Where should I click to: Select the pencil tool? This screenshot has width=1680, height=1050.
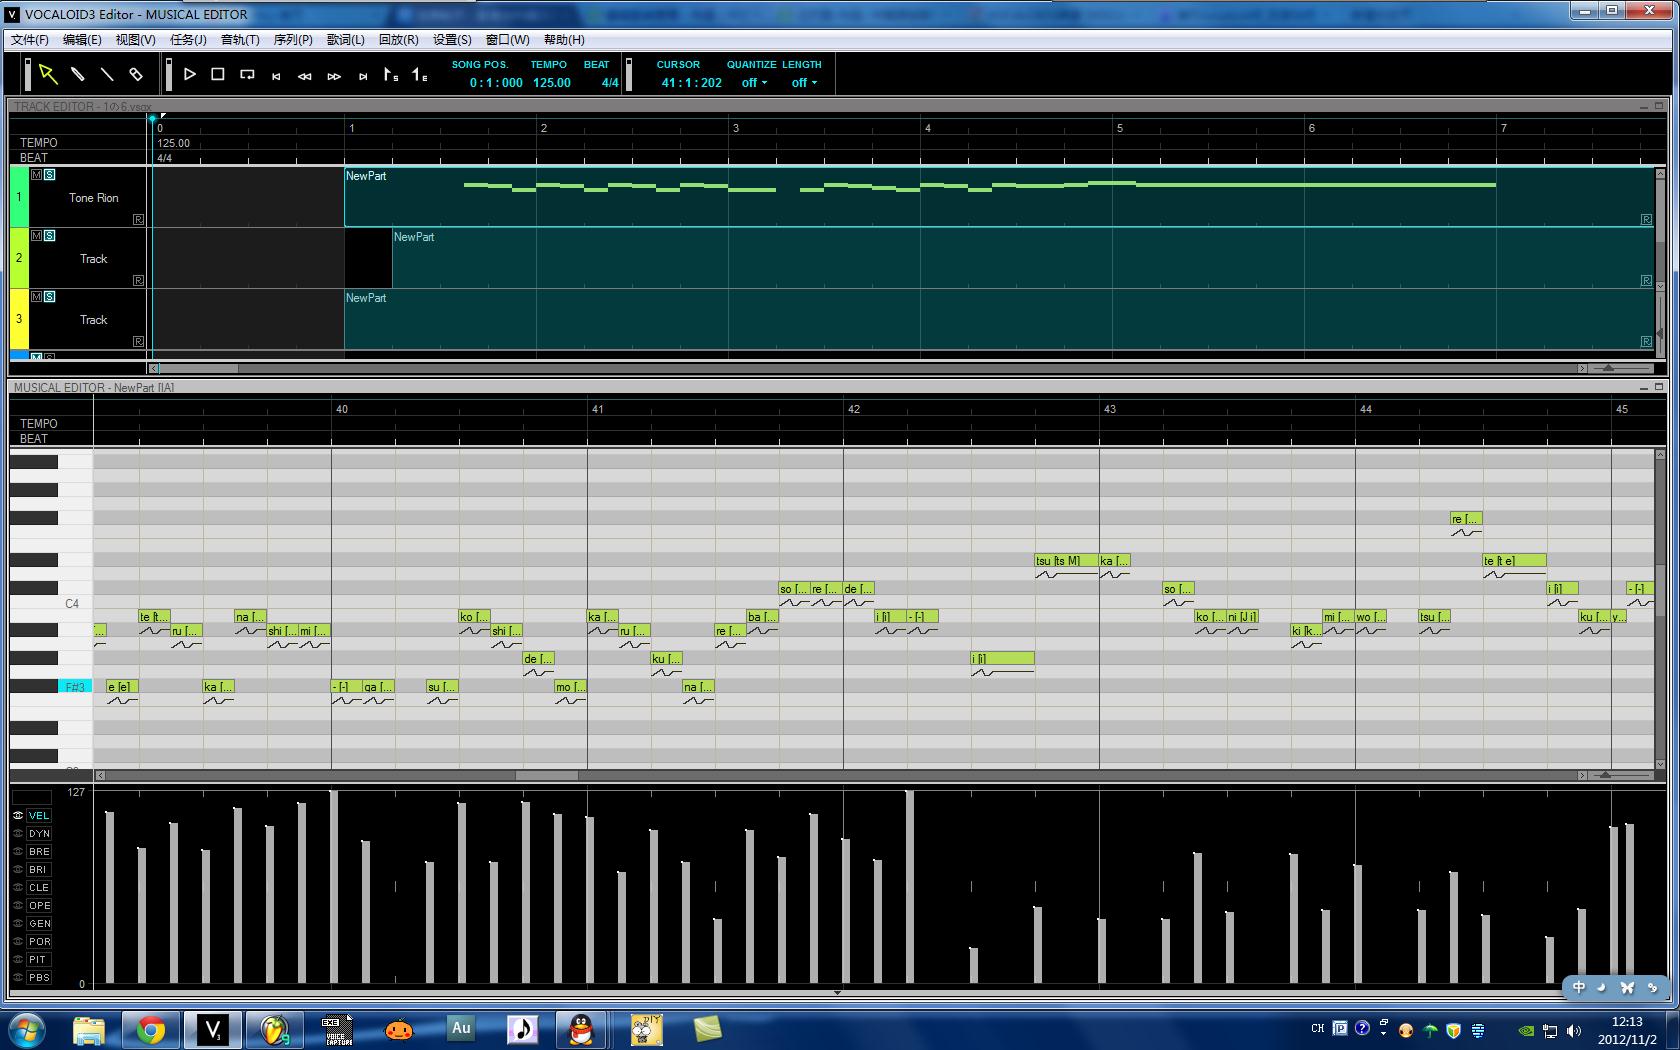click(77, 74)
